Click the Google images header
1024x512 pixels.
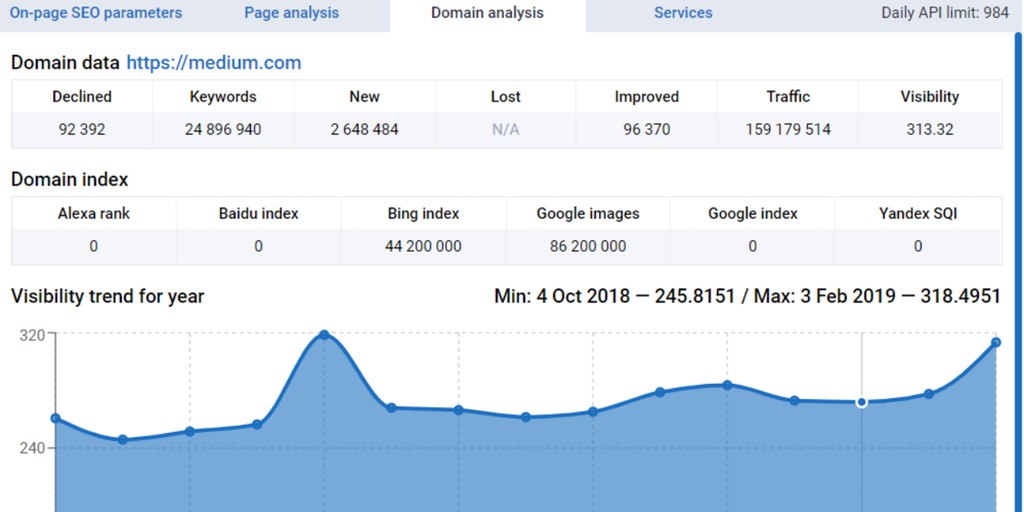click(x=588, y=214)
